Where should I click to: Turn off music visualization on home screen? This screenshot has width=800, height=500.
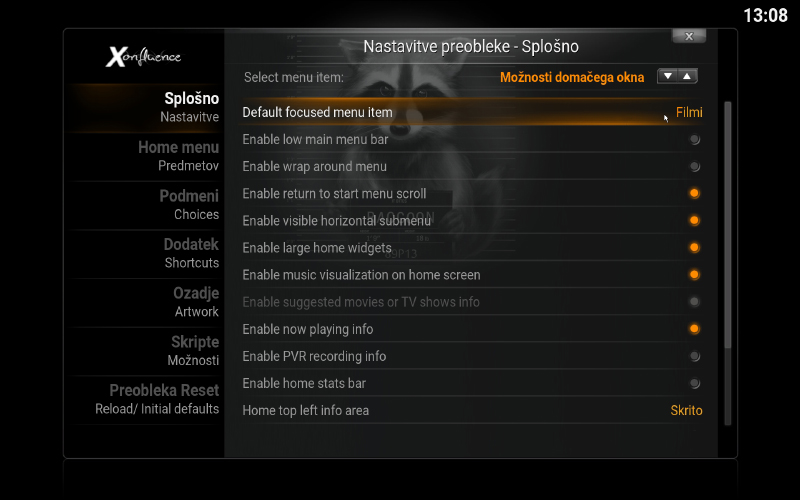pos(694,275)
